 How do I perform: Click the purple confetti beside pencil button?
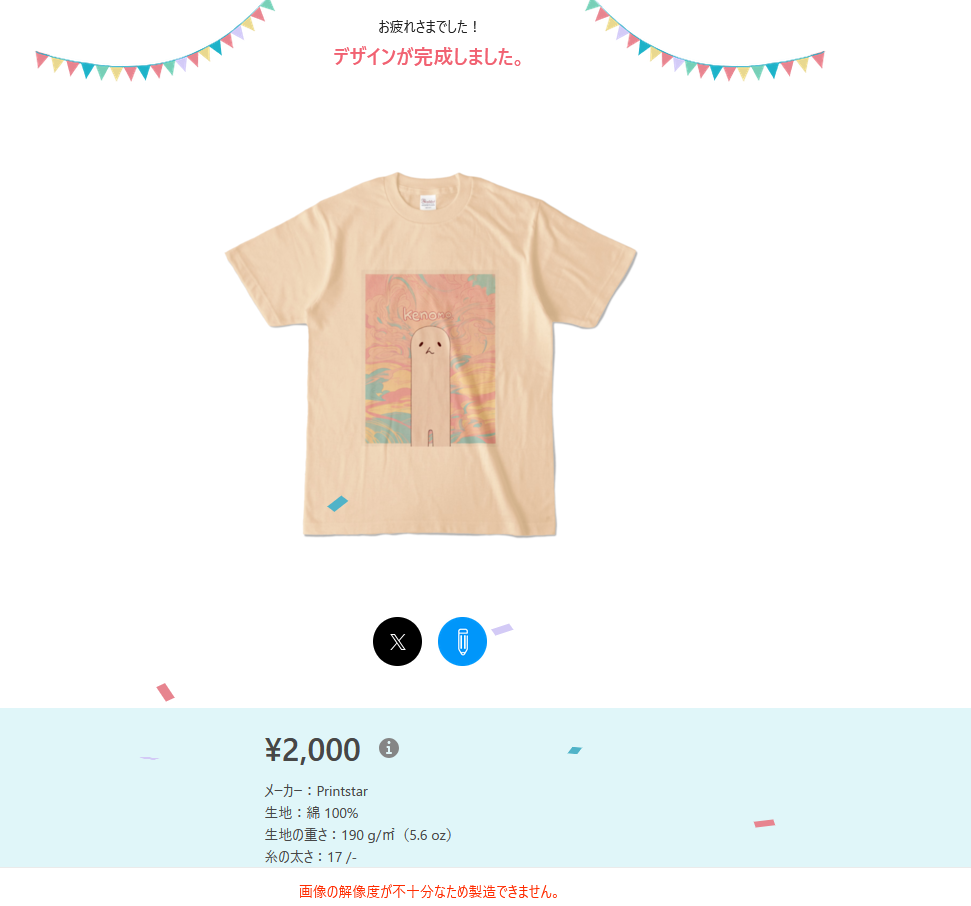click(502, 629)
